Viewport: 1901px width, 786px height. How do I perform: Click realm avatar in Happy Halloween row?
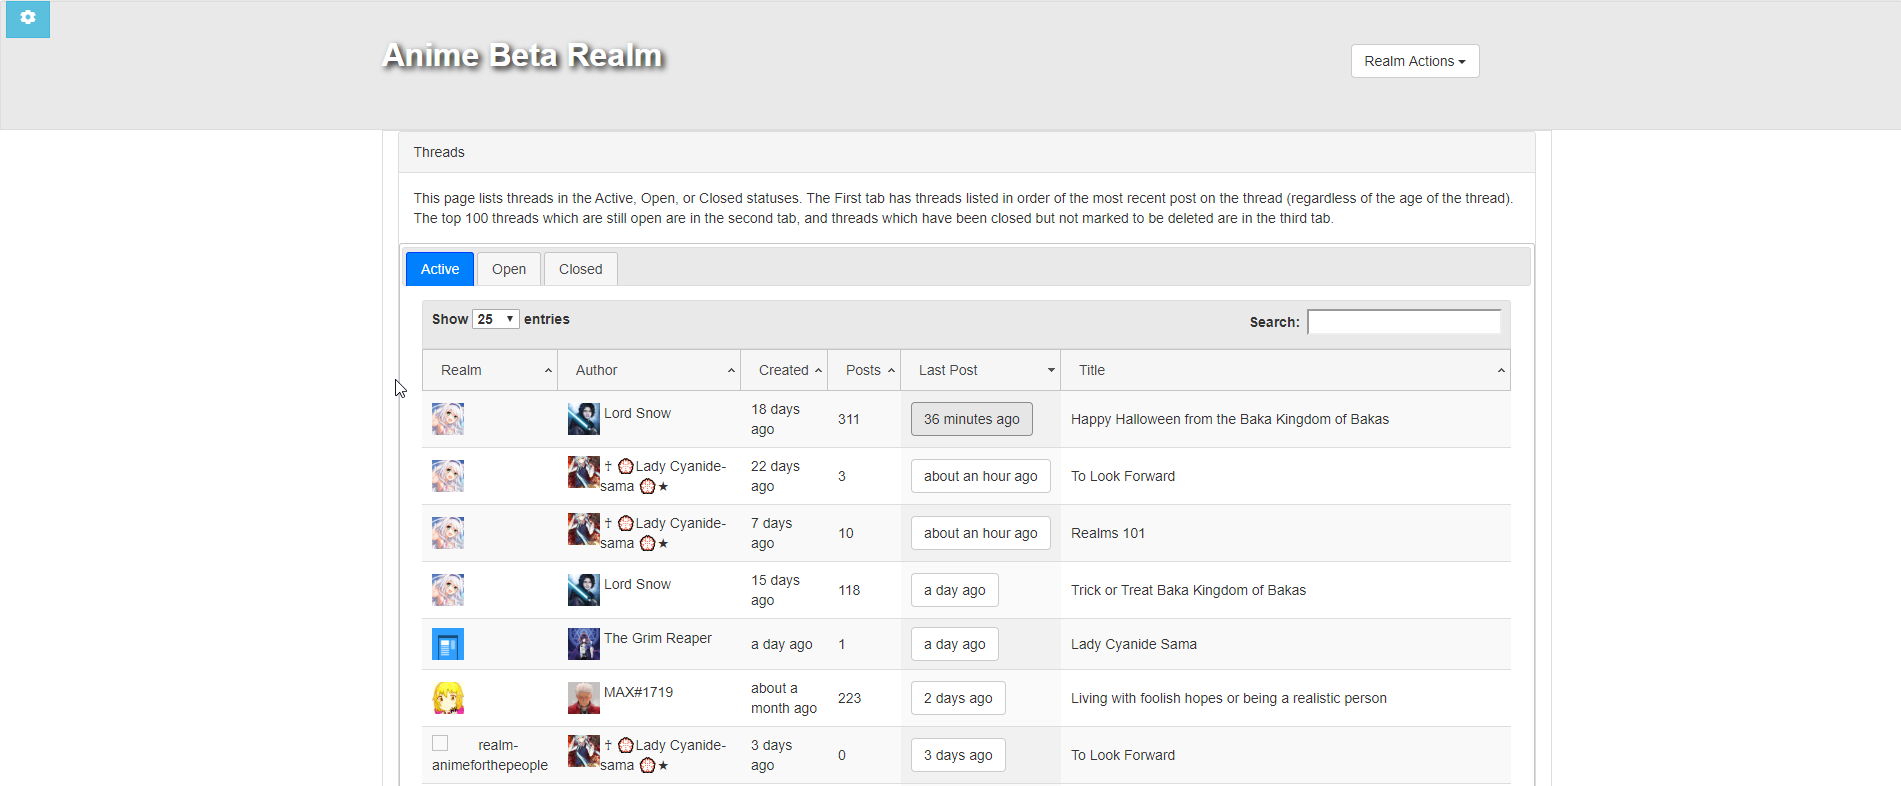[448, 419]
